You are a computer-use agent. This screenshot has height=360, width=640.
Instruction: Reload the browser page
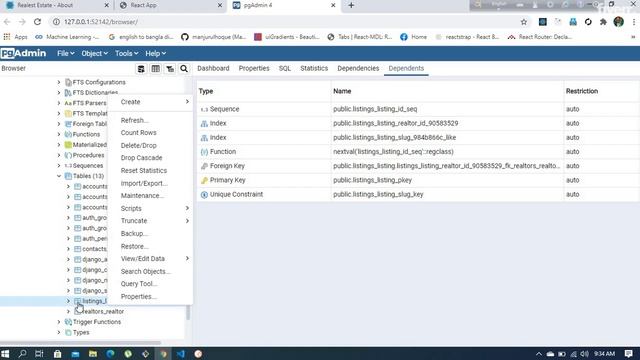point(37,22)
